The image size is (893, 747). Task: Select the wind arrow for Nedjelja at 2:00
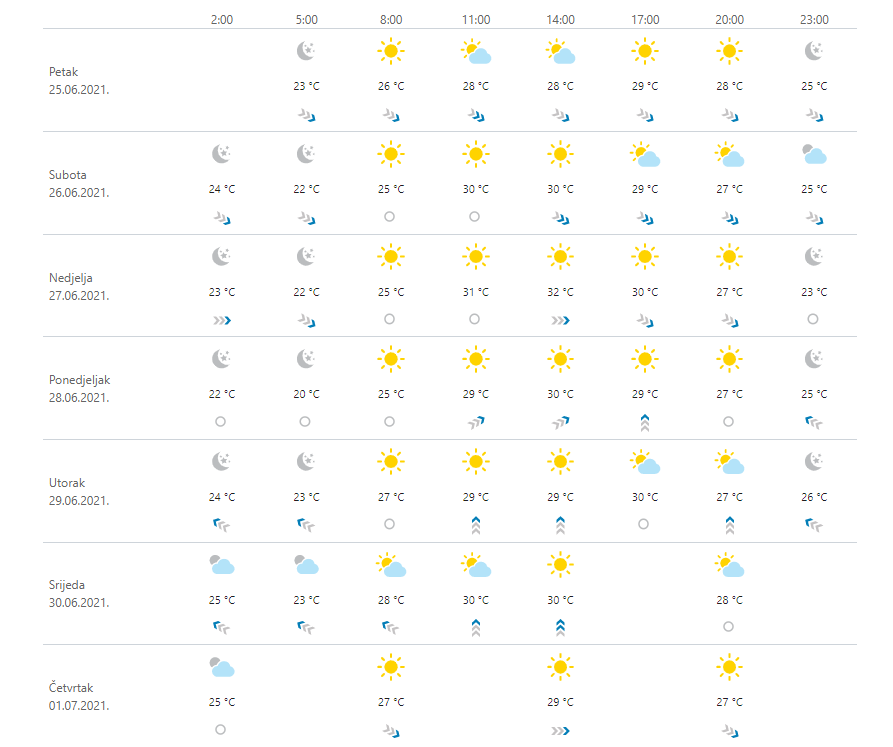pyautogui.click(x=222, y=320)
